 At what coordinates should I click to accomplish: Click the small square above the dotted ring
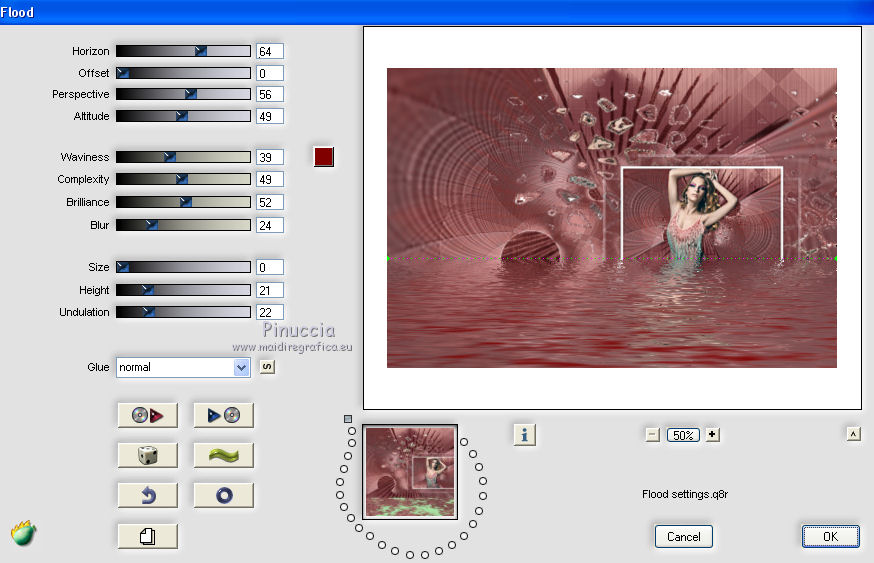348,419
